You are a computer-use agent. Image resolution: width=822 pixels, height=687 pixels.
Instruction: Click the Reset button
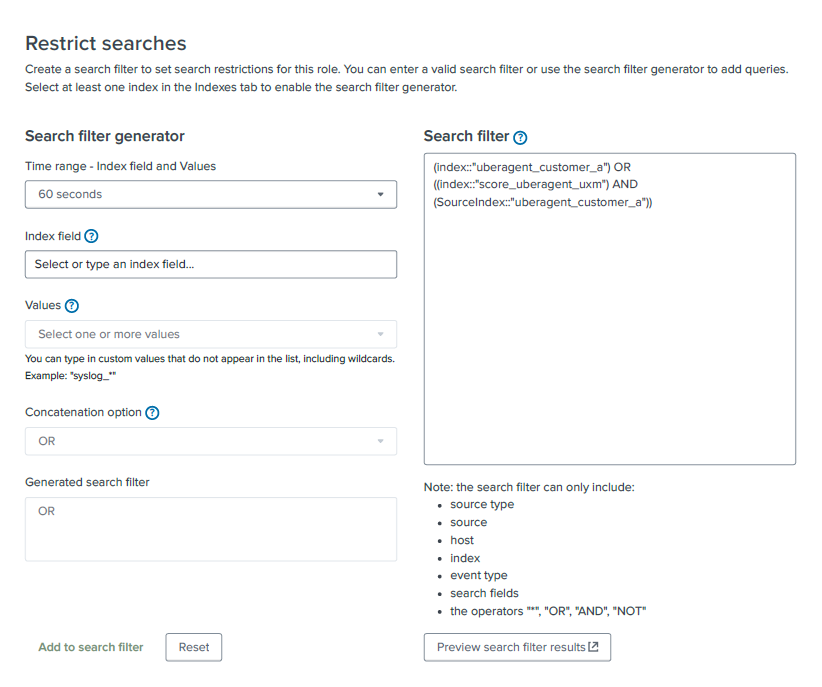click(194, 647)
